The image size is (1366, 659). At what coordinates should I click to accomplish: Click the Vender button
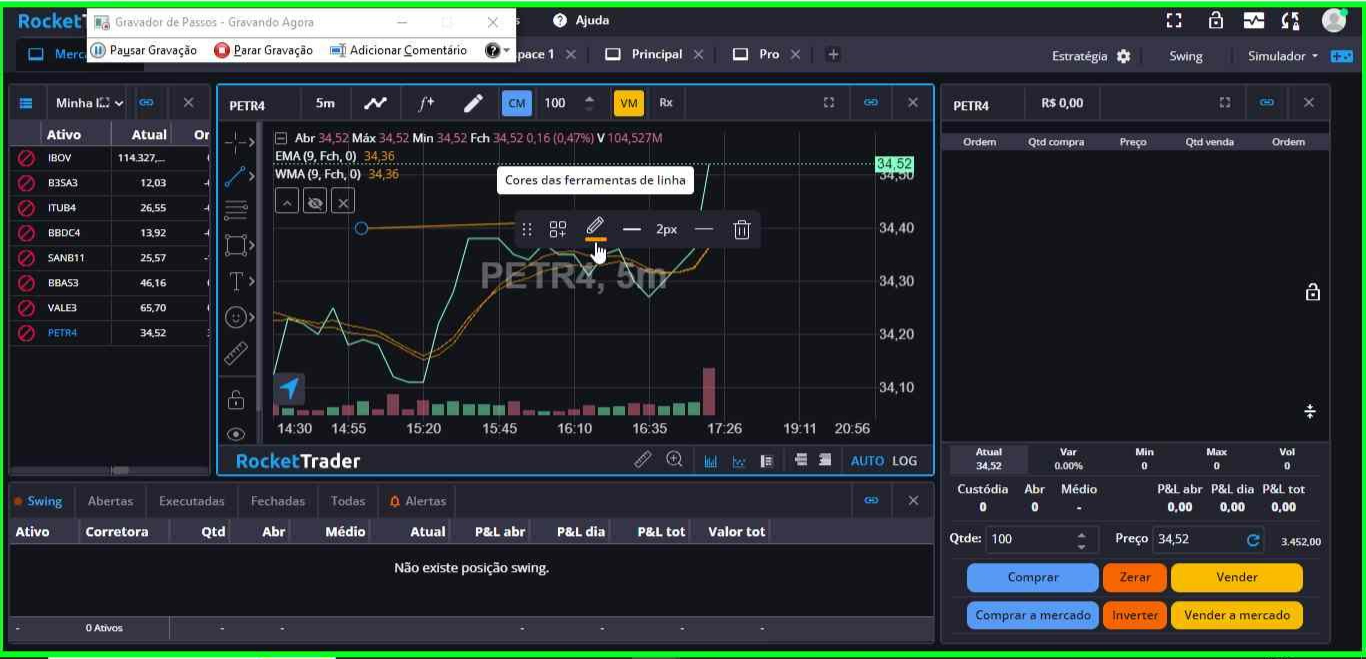pyautogui.click(x=1237, y=577)
